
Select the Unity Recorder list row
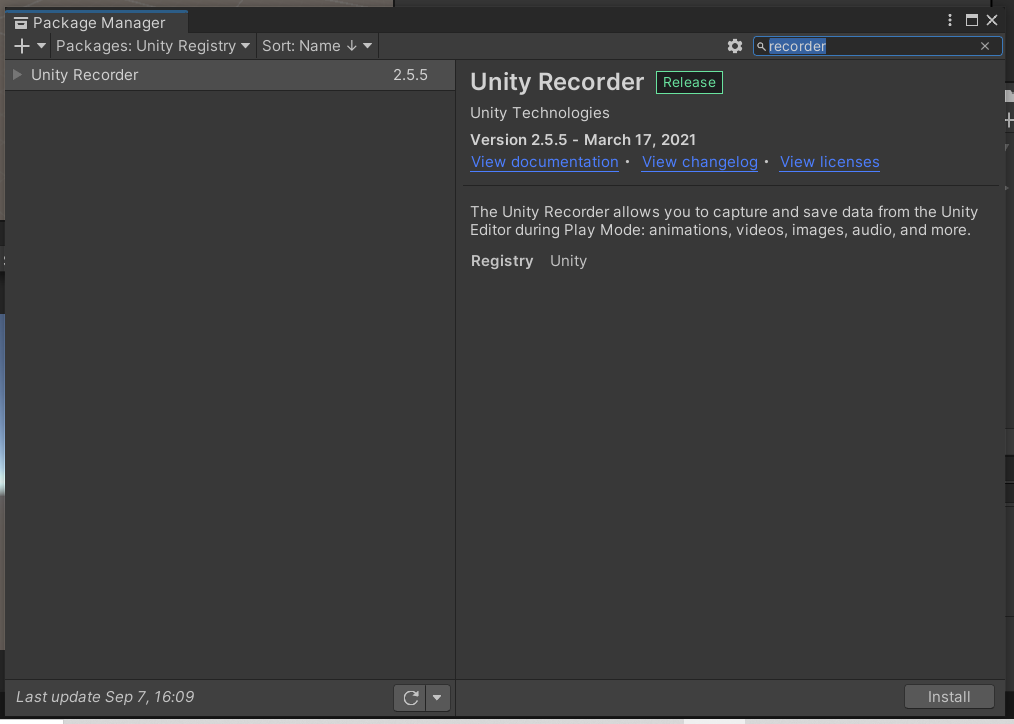[230, 75]
